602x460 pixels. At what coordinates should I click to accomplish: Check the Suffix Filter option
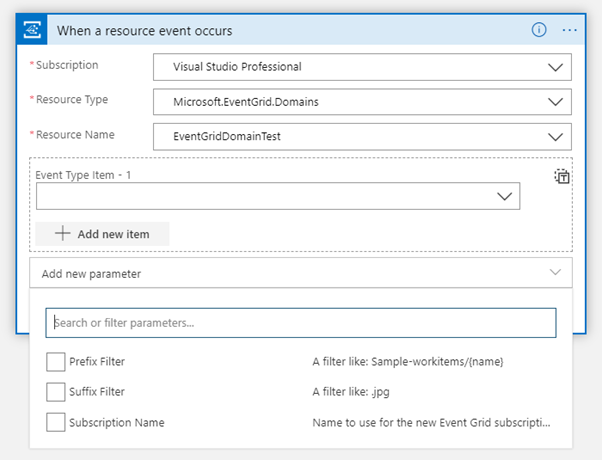point(55,392)
